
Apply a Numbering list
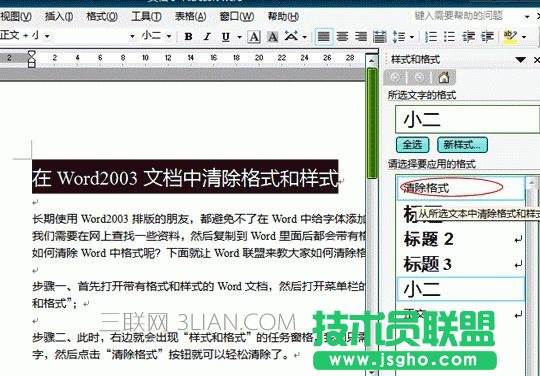click(430, 36)
